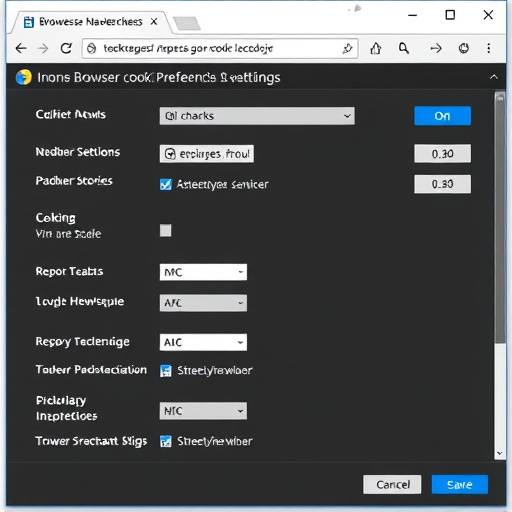The height and width of the screenshot is (512, 512).
Task: Click the 0.30 value for Nedber Settlons
Action: (x=442, y=154)
